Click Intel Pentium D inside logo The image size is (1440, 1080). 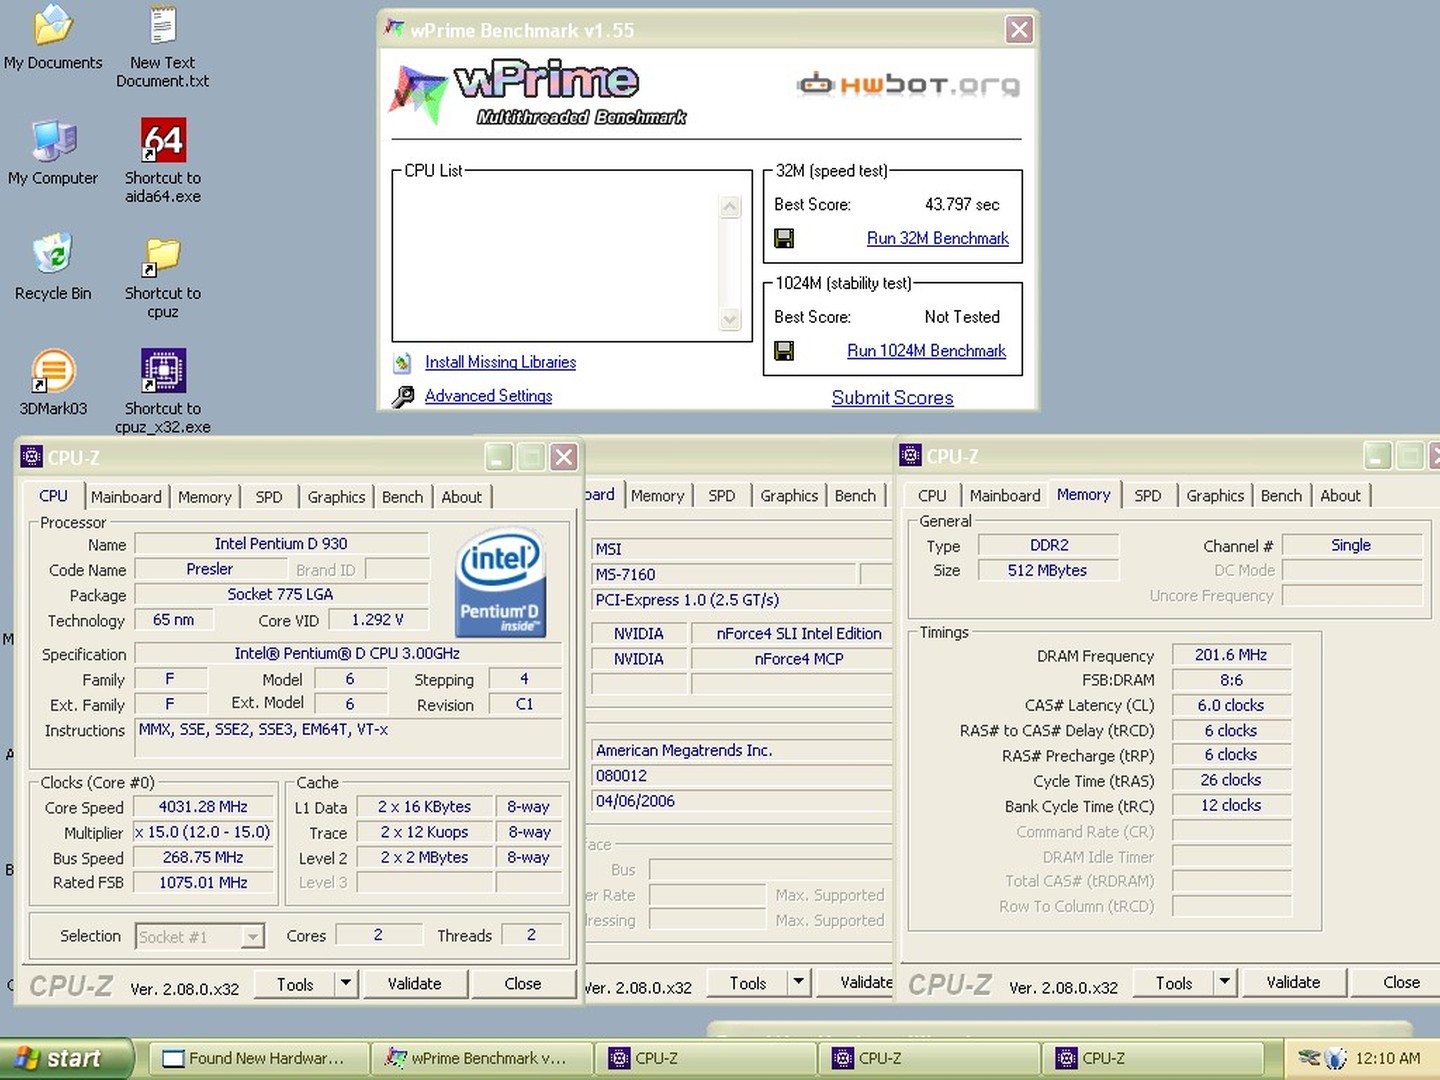500,583
